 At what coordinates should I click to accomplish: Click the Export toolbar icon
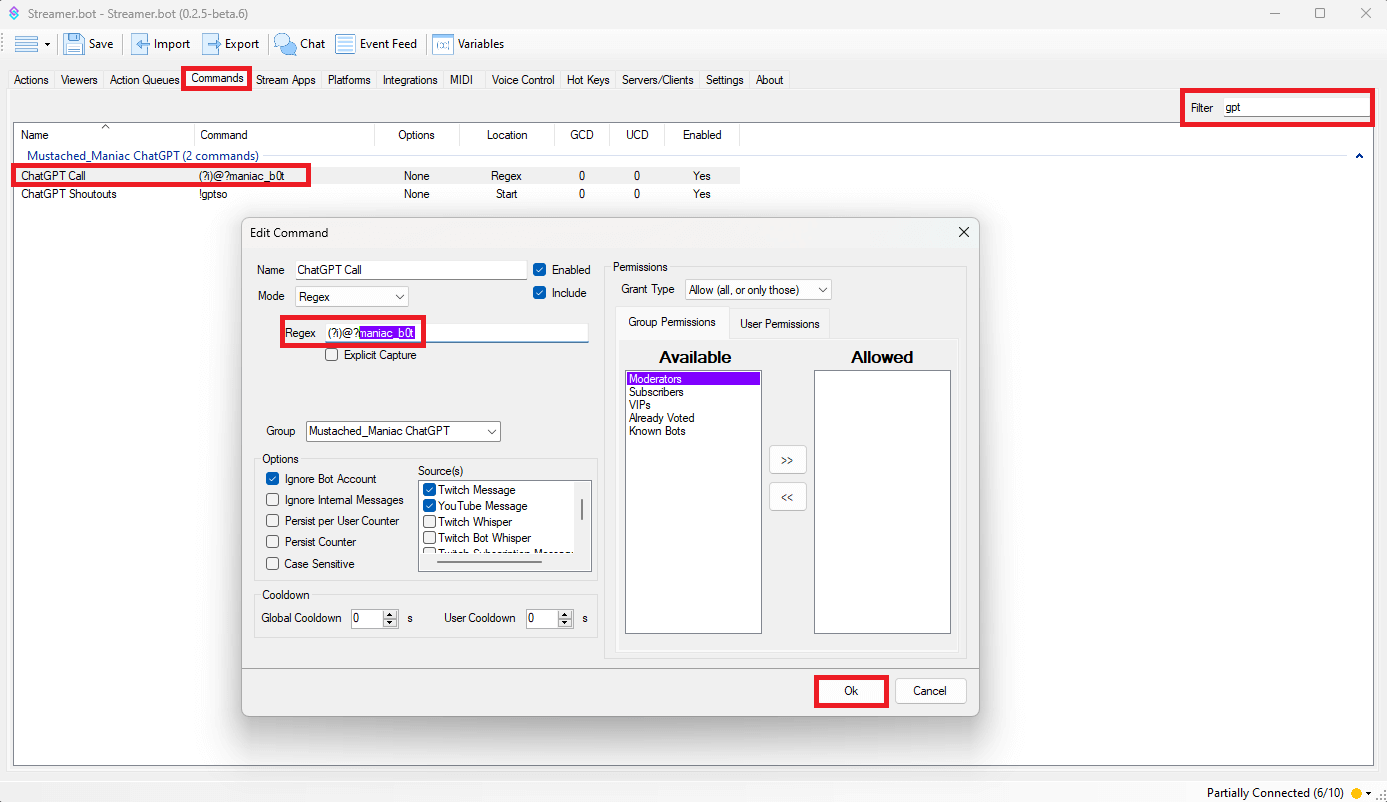tap(212, 44)
